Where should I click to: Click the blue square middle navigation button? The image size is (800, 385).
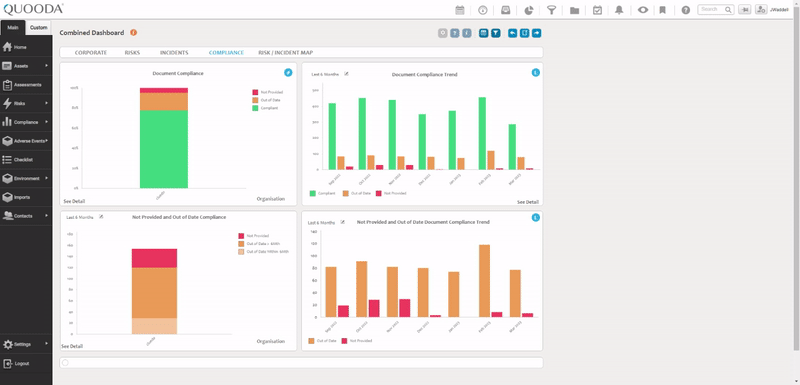click(524, 33)
